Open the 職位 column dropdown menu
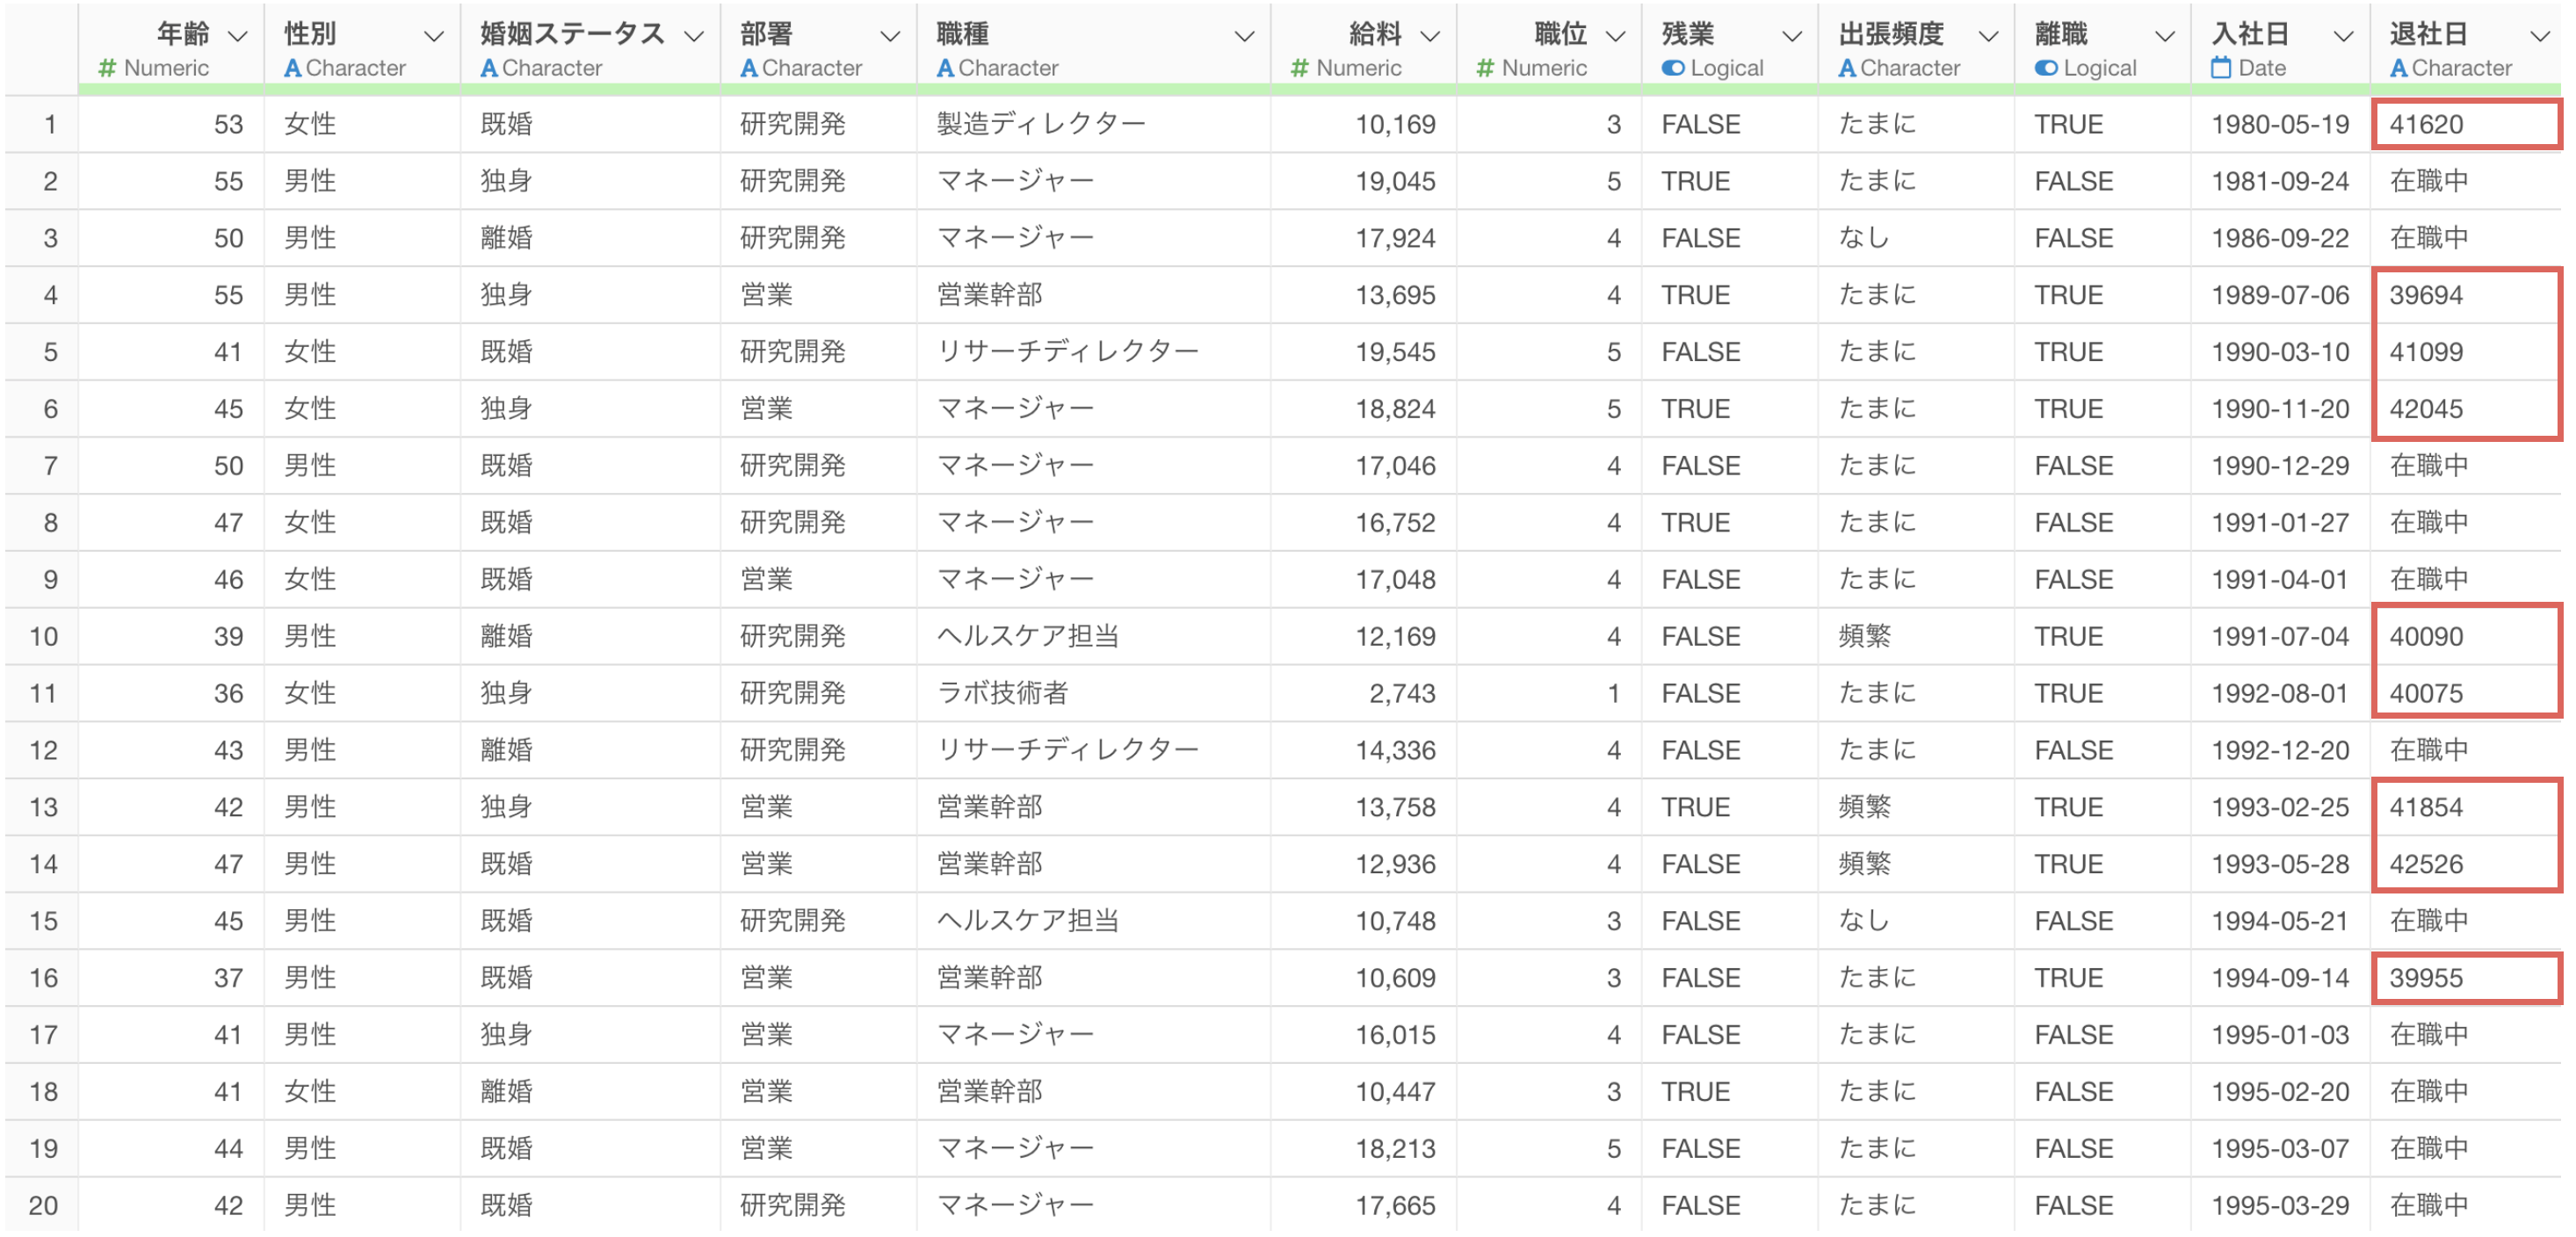This screenshot has width=2576, height=1237. [x=1615, y=36]
